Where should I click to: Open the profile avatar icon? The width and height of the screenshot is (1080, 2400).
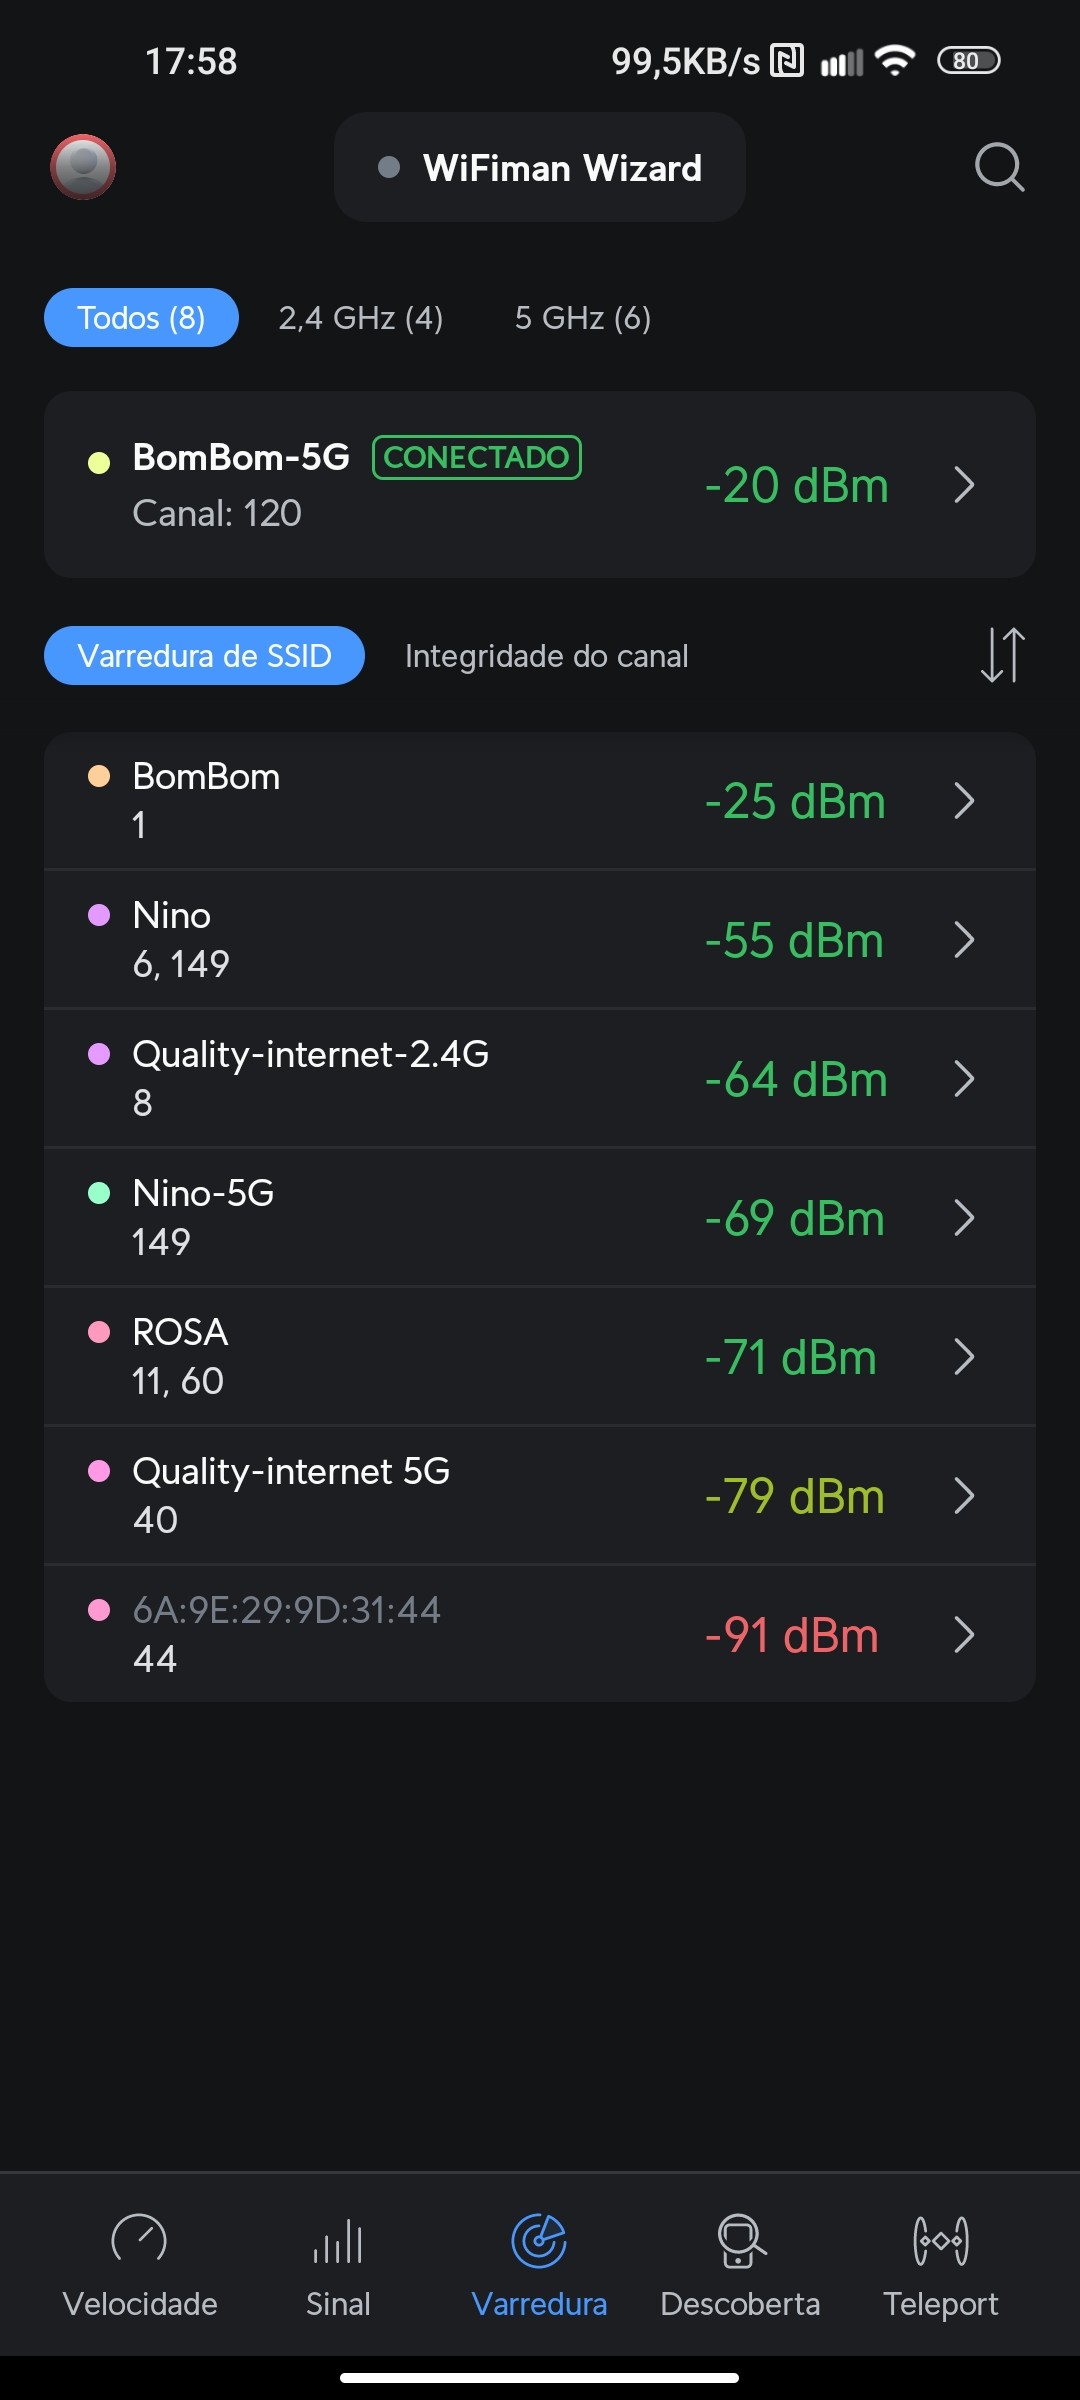(83, 167)
